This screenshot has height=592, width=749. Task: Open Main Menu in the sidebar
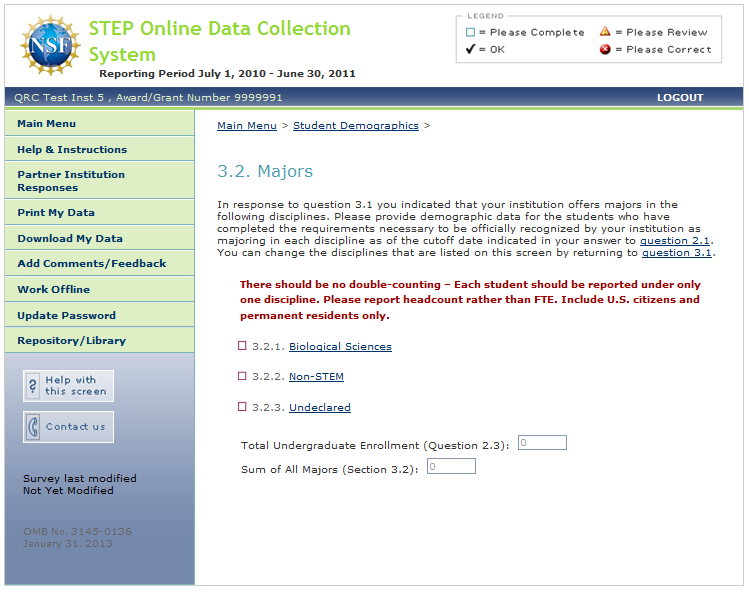click(x=47, y=124)
